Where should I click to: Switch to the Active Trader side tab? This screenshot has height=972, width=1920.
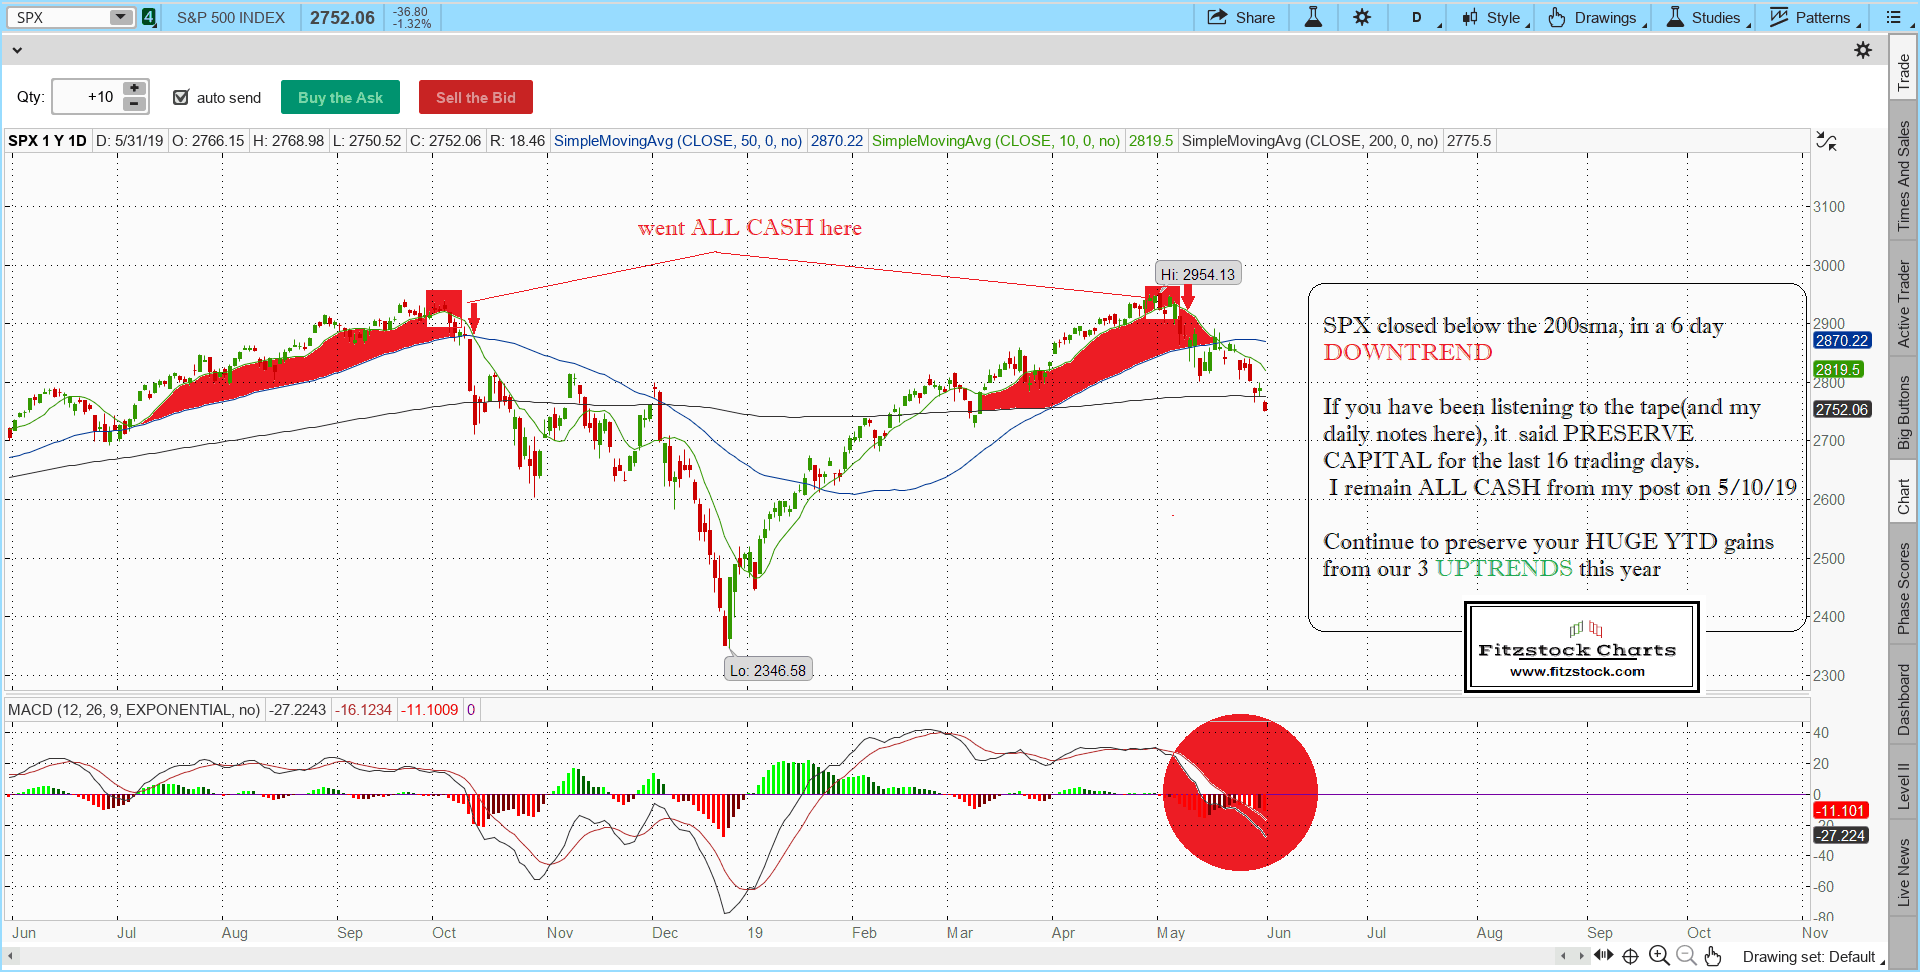(1903, 304)
